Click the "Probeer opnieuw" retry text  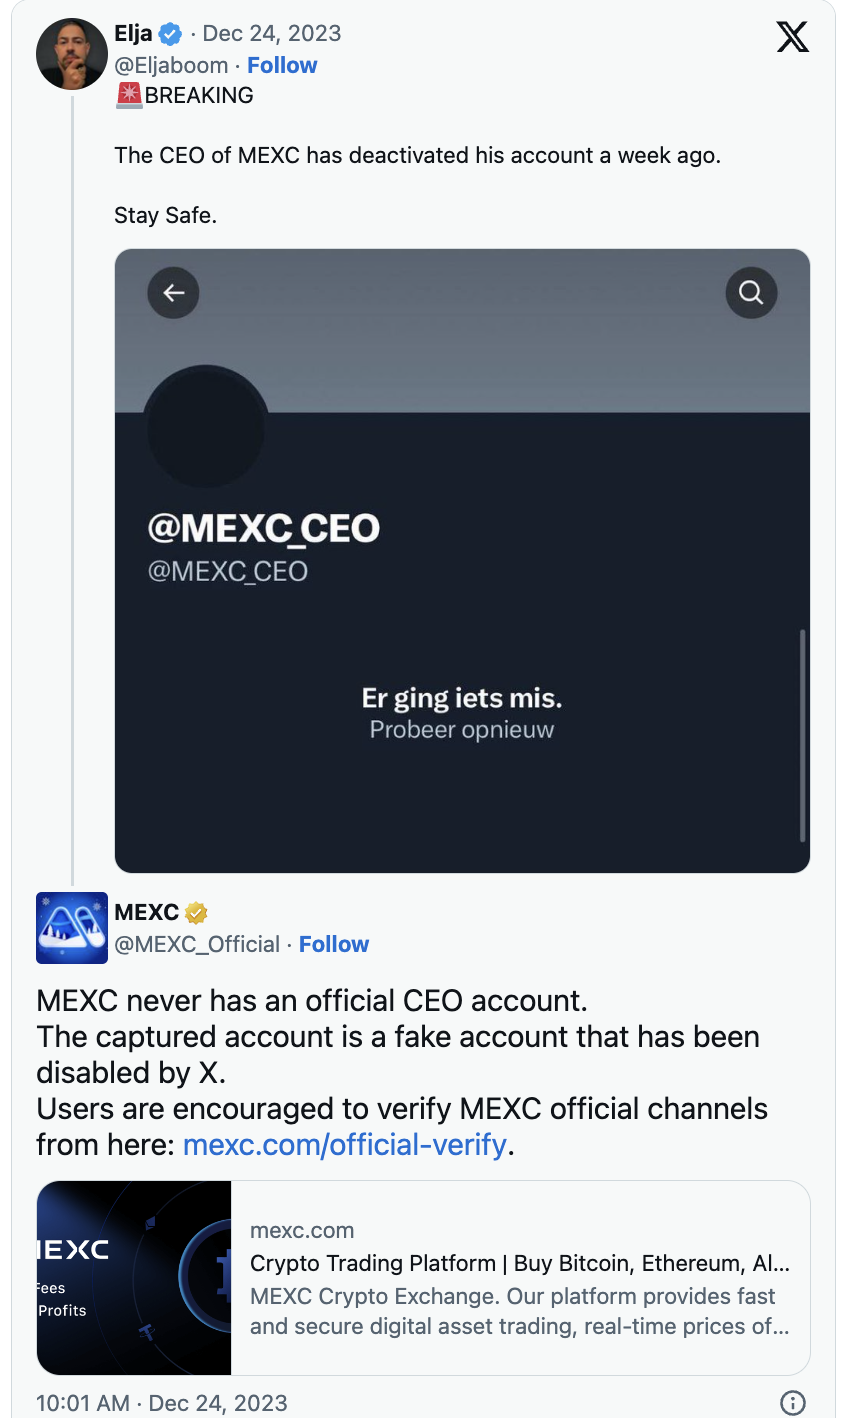tap(461, 730)
